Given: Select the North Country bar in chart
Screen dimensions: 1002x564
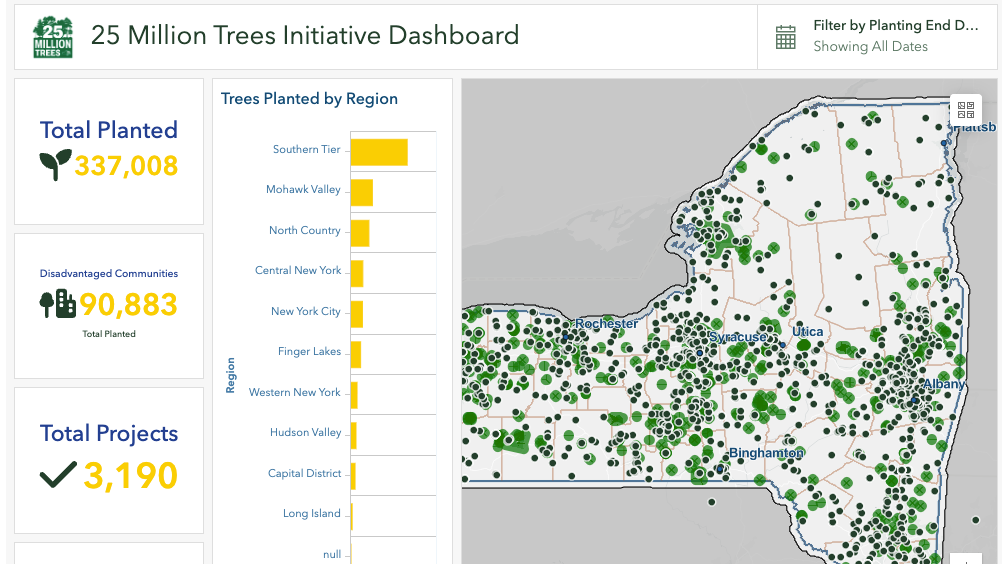Looking at the screenshot, I should pyautogui.click(x=360, y=232).
